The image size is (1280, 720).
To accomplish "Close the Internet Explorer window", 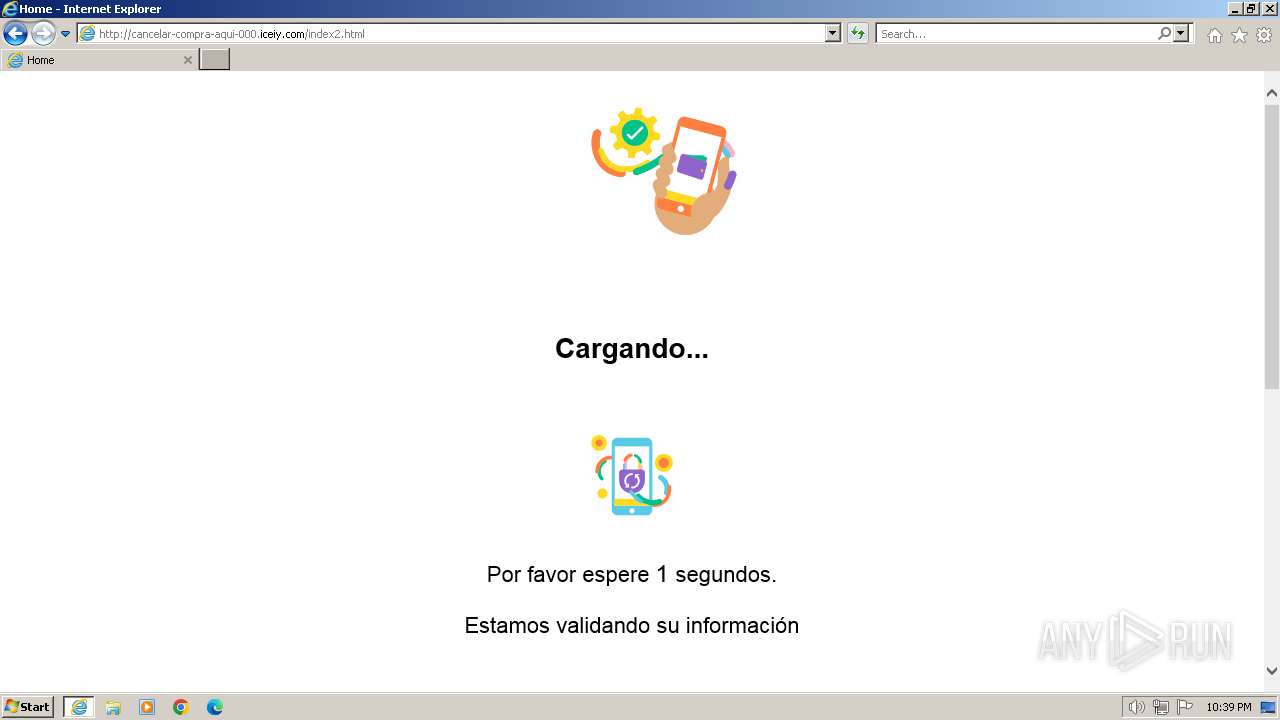I will click(1270, 9).
